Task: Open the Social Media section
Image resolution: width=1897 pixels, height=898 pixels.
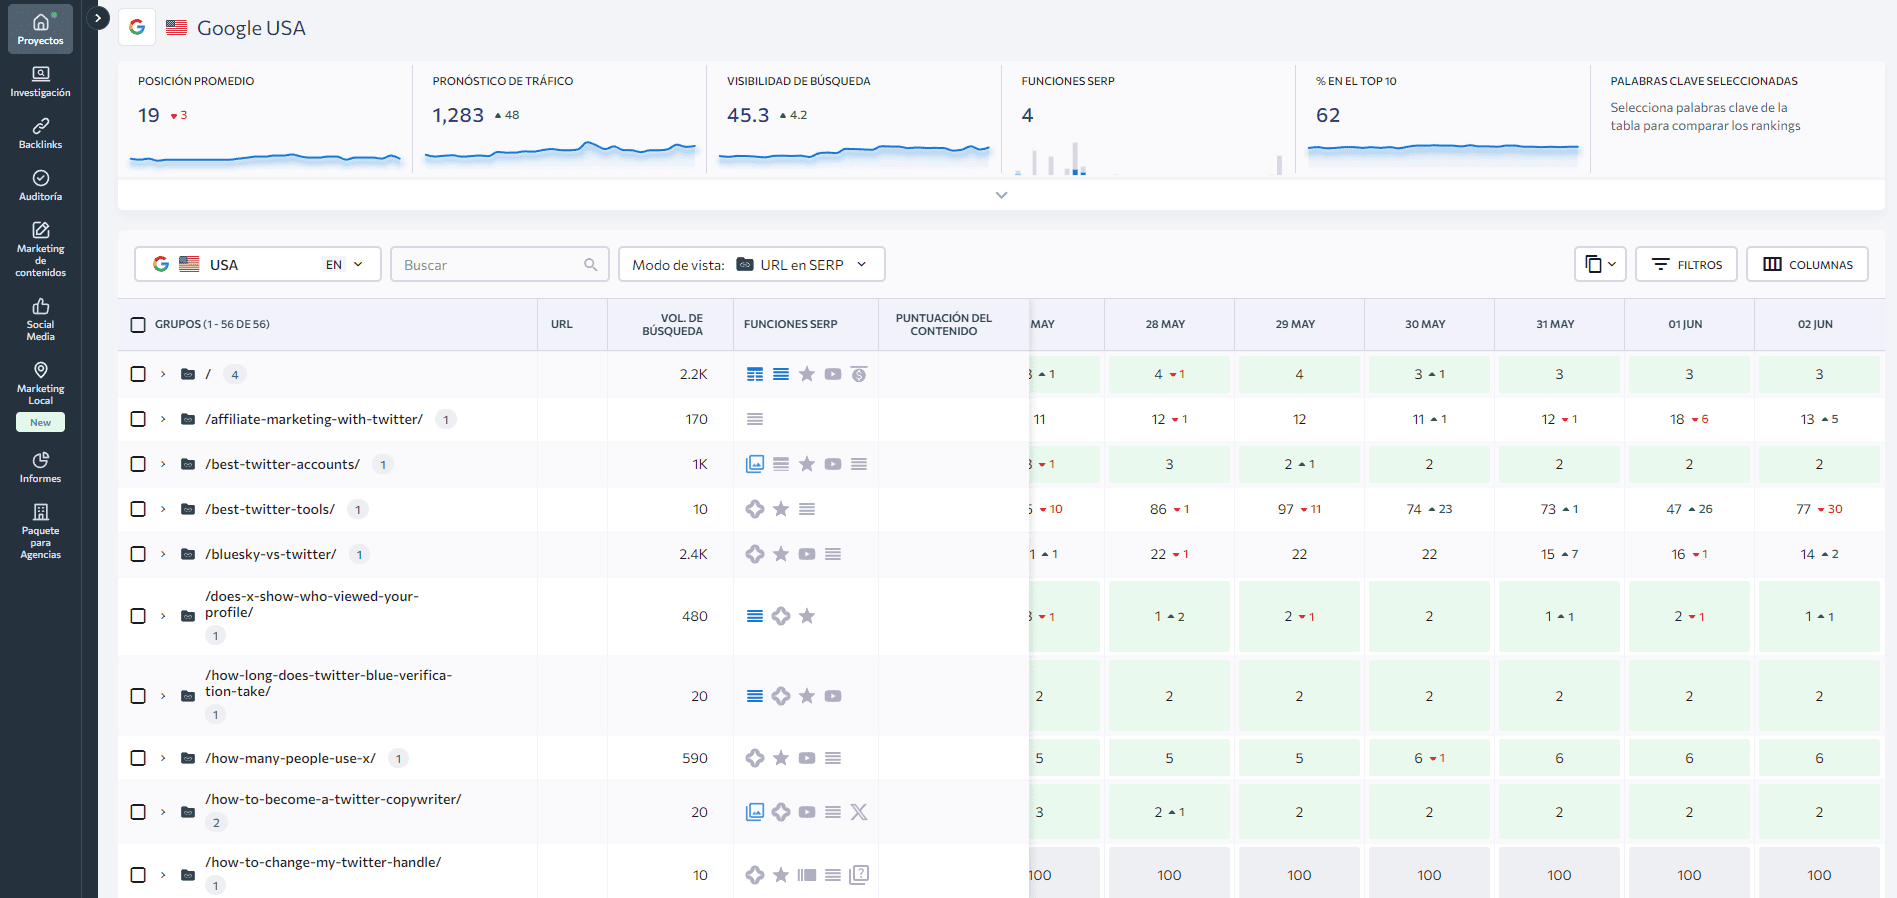Action: click(x=40, y=319)
